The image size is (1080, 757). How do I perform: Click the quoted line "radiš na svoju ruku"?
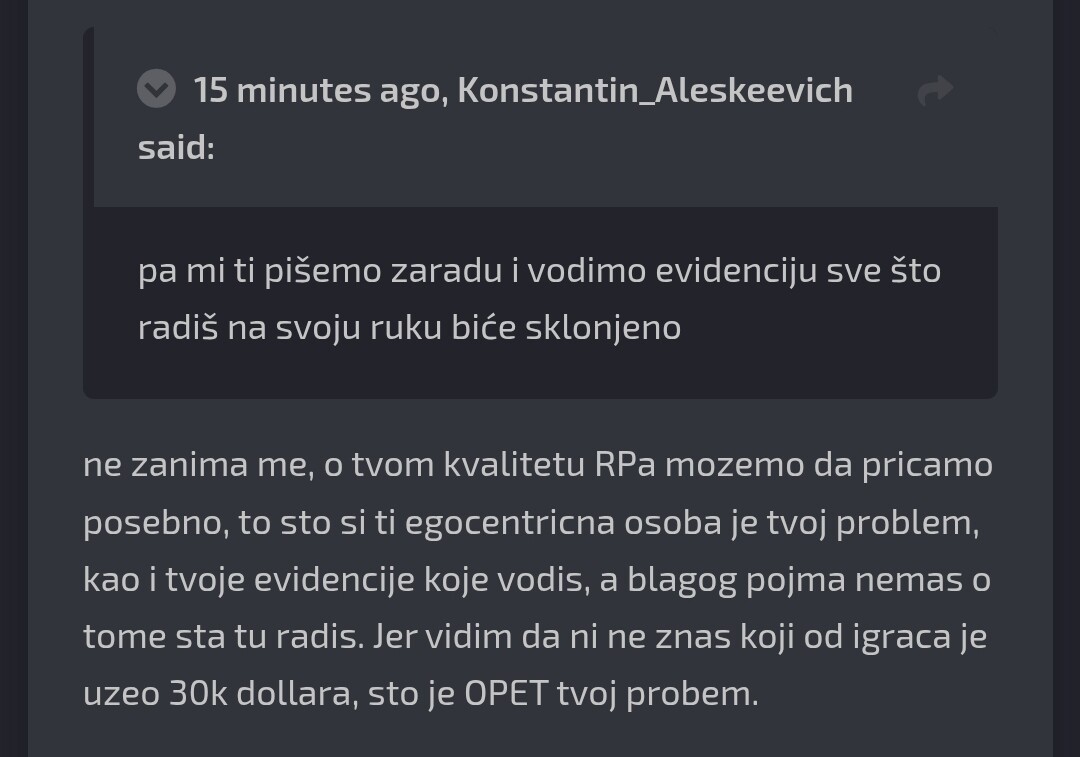[x=409, y=327]
